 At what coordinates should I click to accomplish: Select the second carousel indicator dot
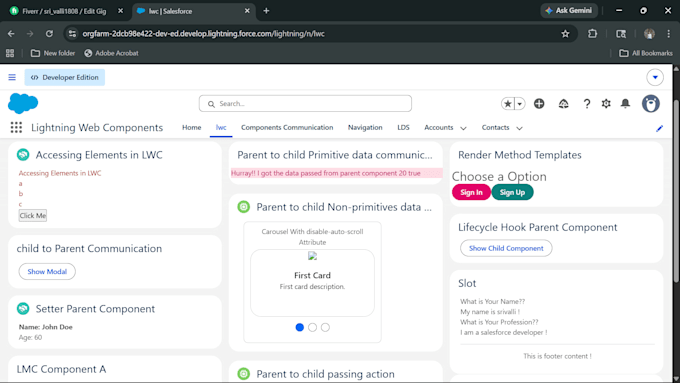pos(312,327)
